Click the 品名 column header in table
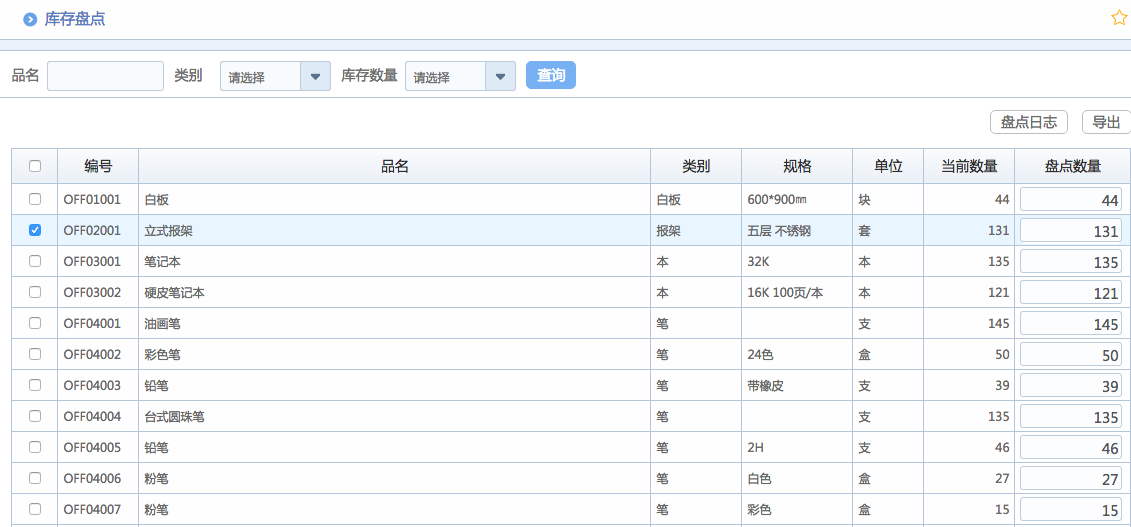The width and height of the screenshot is (1131, 527). 394,167
